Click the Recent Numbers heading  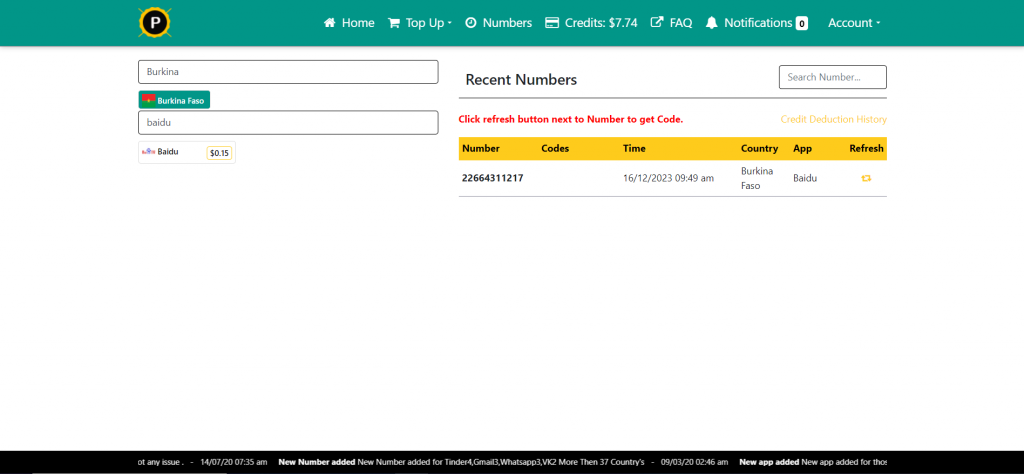pyautogui.click(x=521, y=80)
